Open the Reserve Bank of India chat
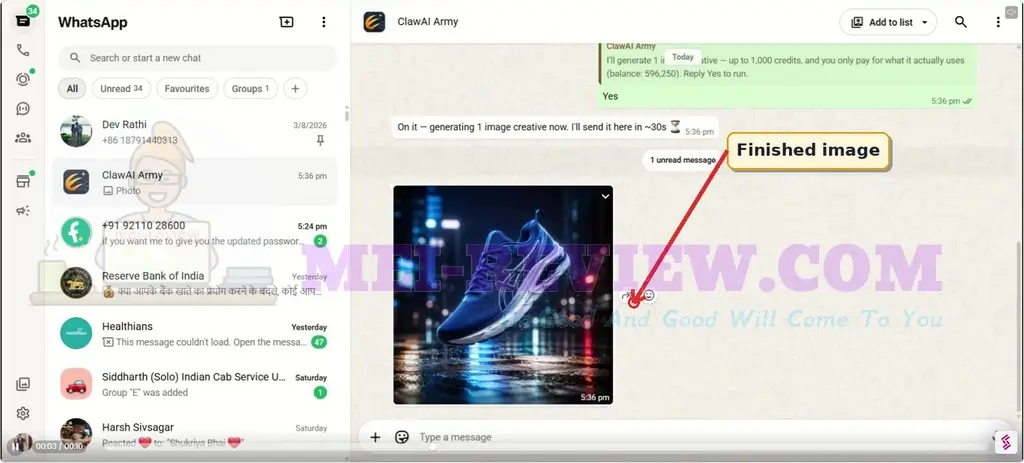 195,283
